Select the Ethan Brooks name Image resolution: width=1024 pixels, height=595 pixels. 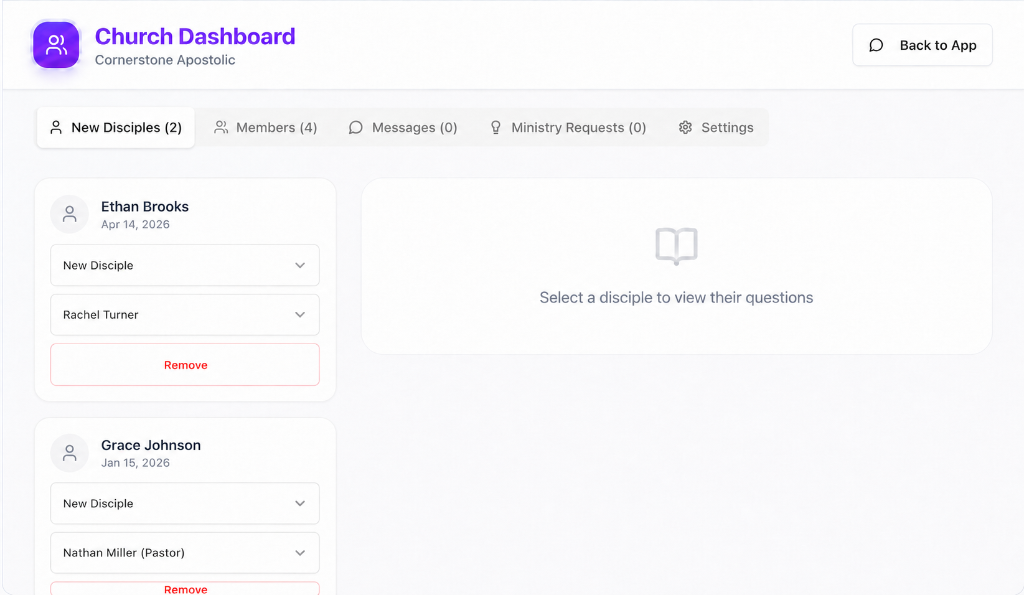click(145, 206)
